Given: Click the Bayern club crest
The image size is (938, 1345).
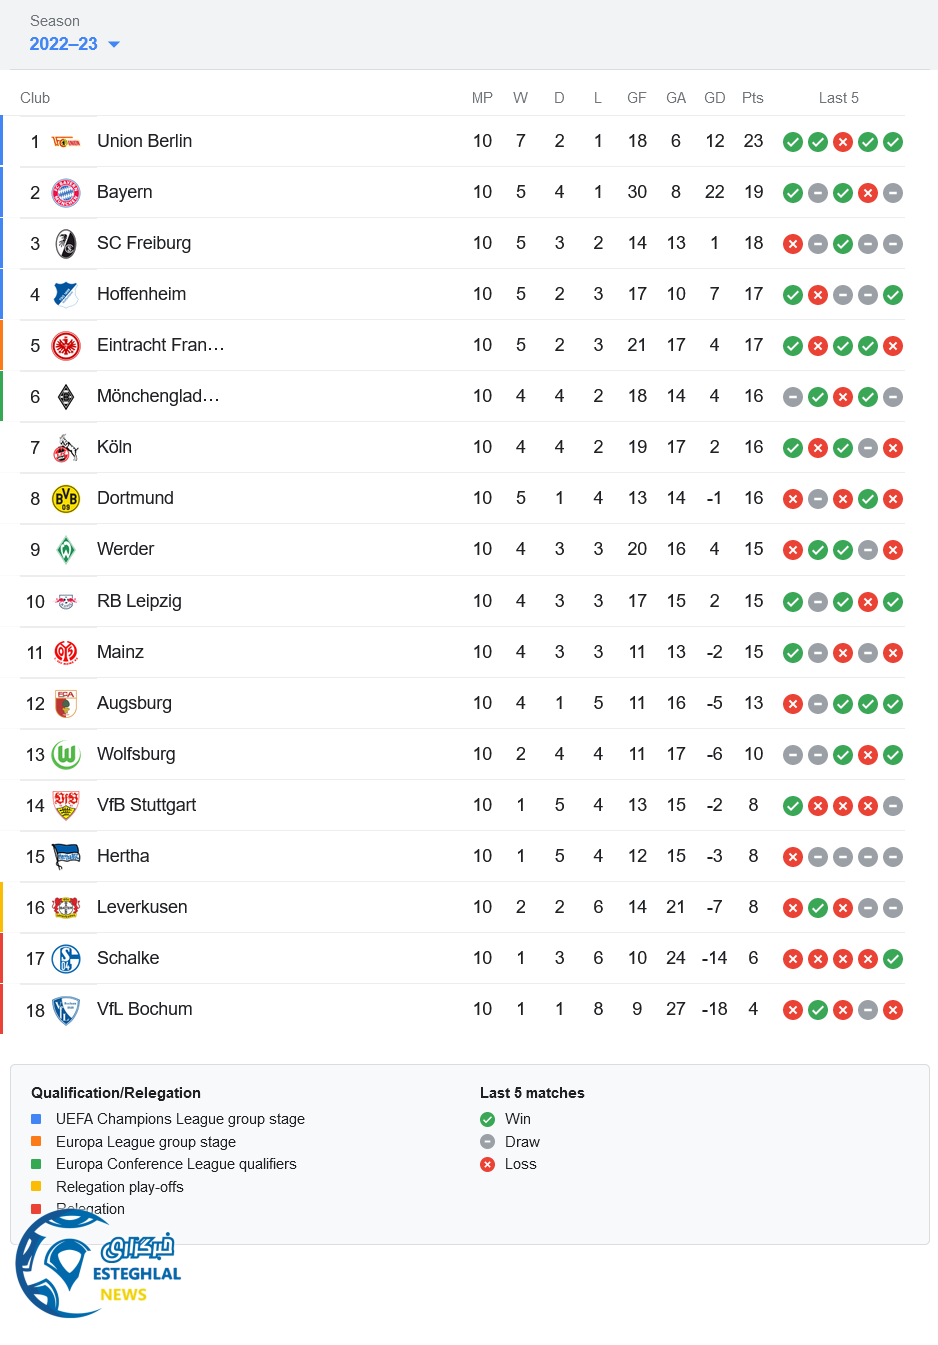Looking at the screenshot, I should click(x=66, y=193).
